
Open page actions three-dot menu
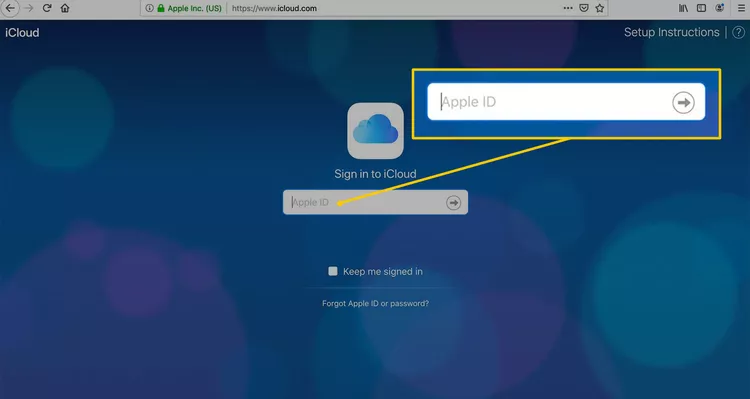point(568,8)
